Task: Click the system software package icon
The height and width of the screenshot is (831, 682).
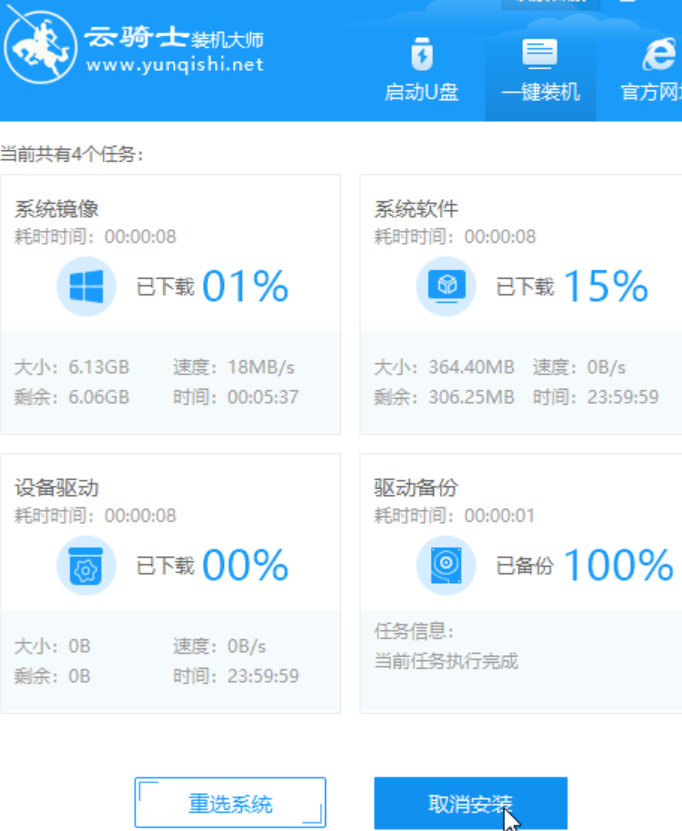Action: pyautogui.click(x=445, y=287)
